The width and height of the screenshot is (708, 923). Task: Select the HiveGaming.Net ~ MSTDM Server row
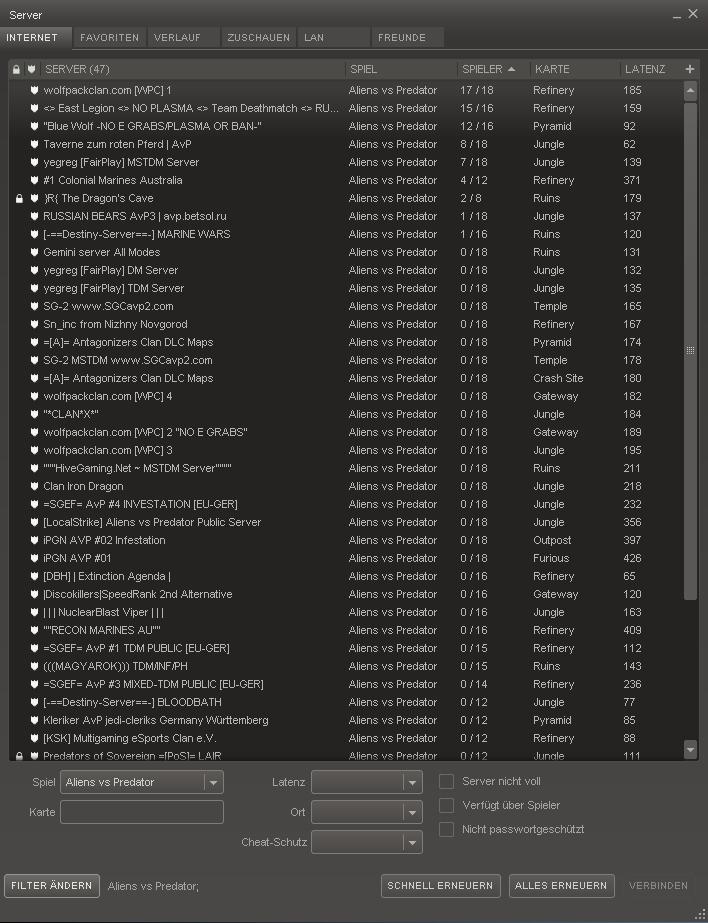(346, 469)
